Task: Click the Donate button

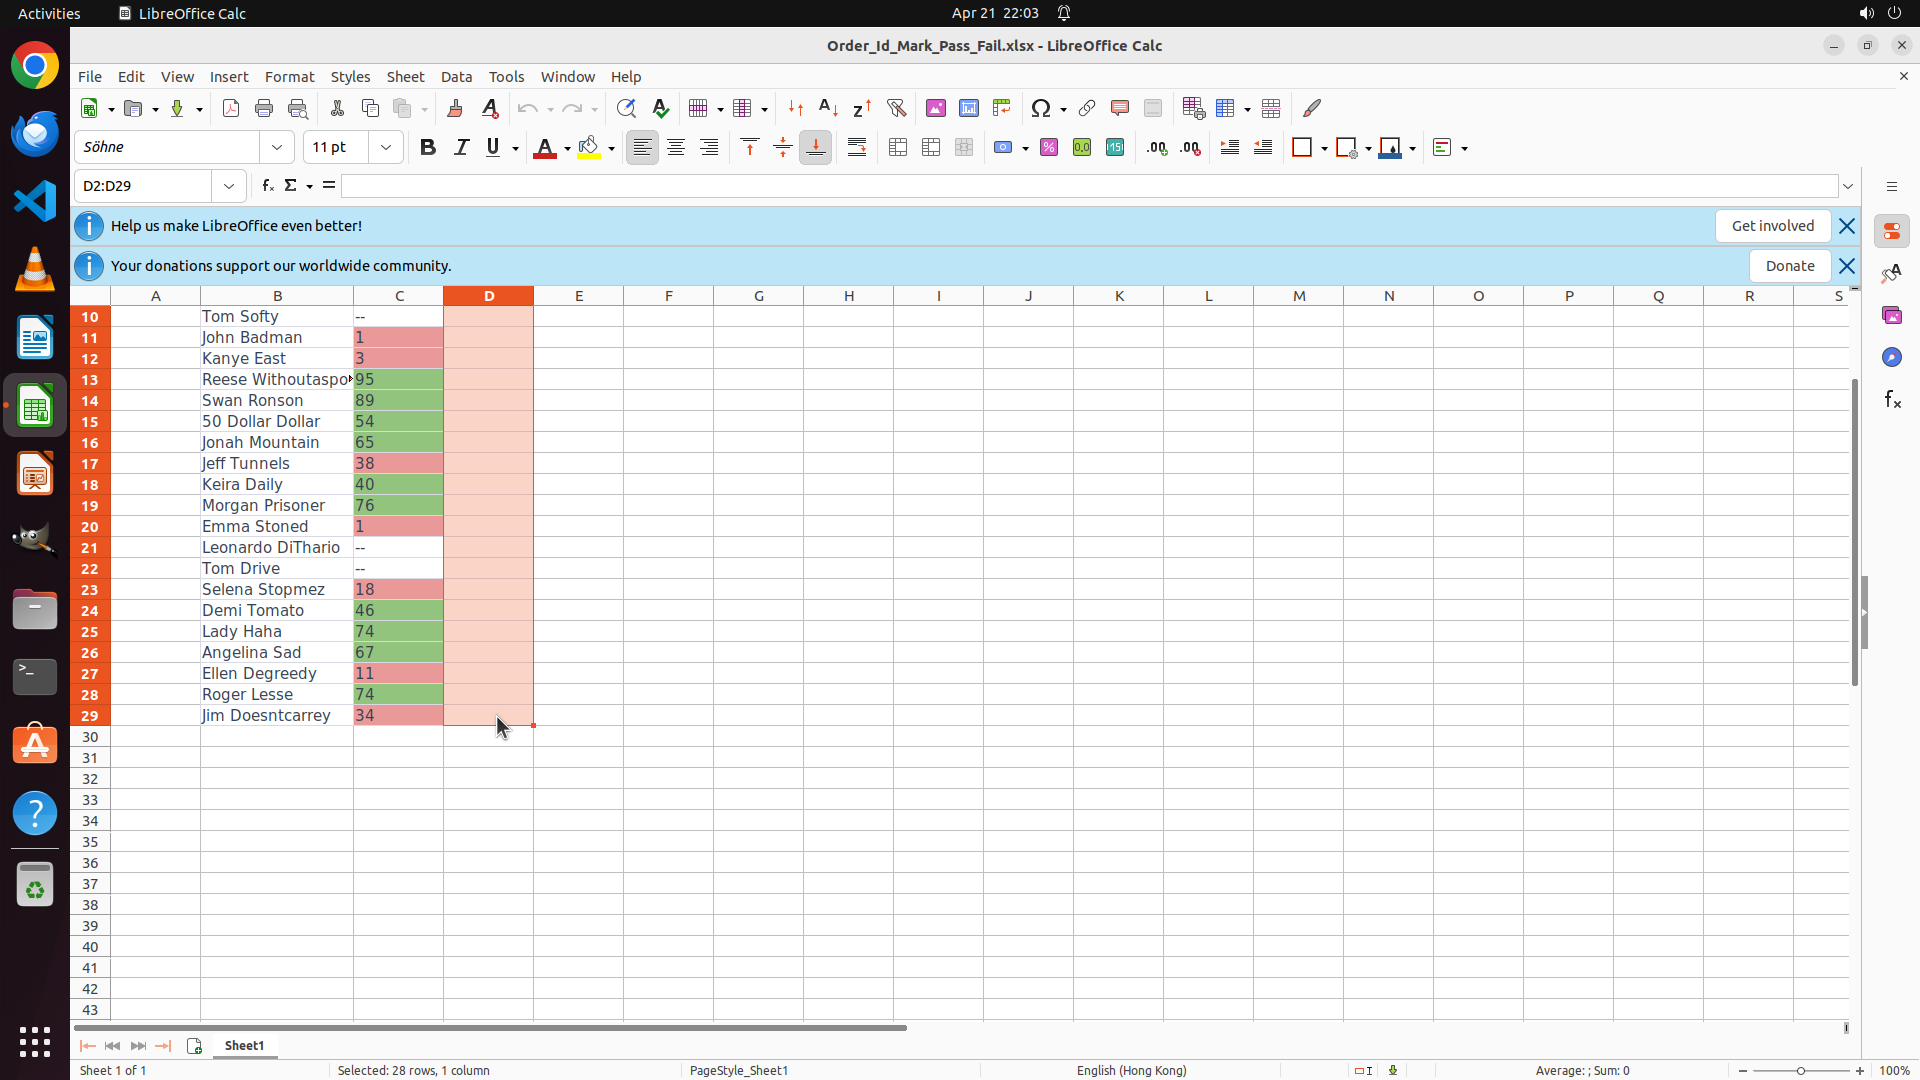Action: click(x=1789, y=266)
